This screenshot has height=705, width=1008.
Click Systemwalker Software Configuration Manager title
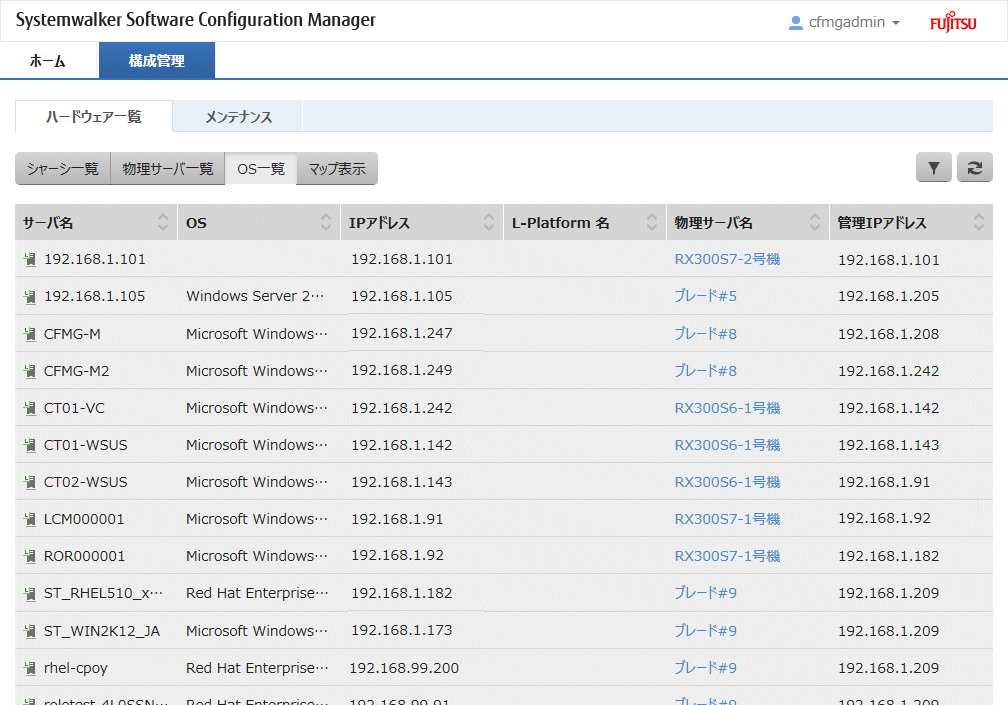pos(195,20)
